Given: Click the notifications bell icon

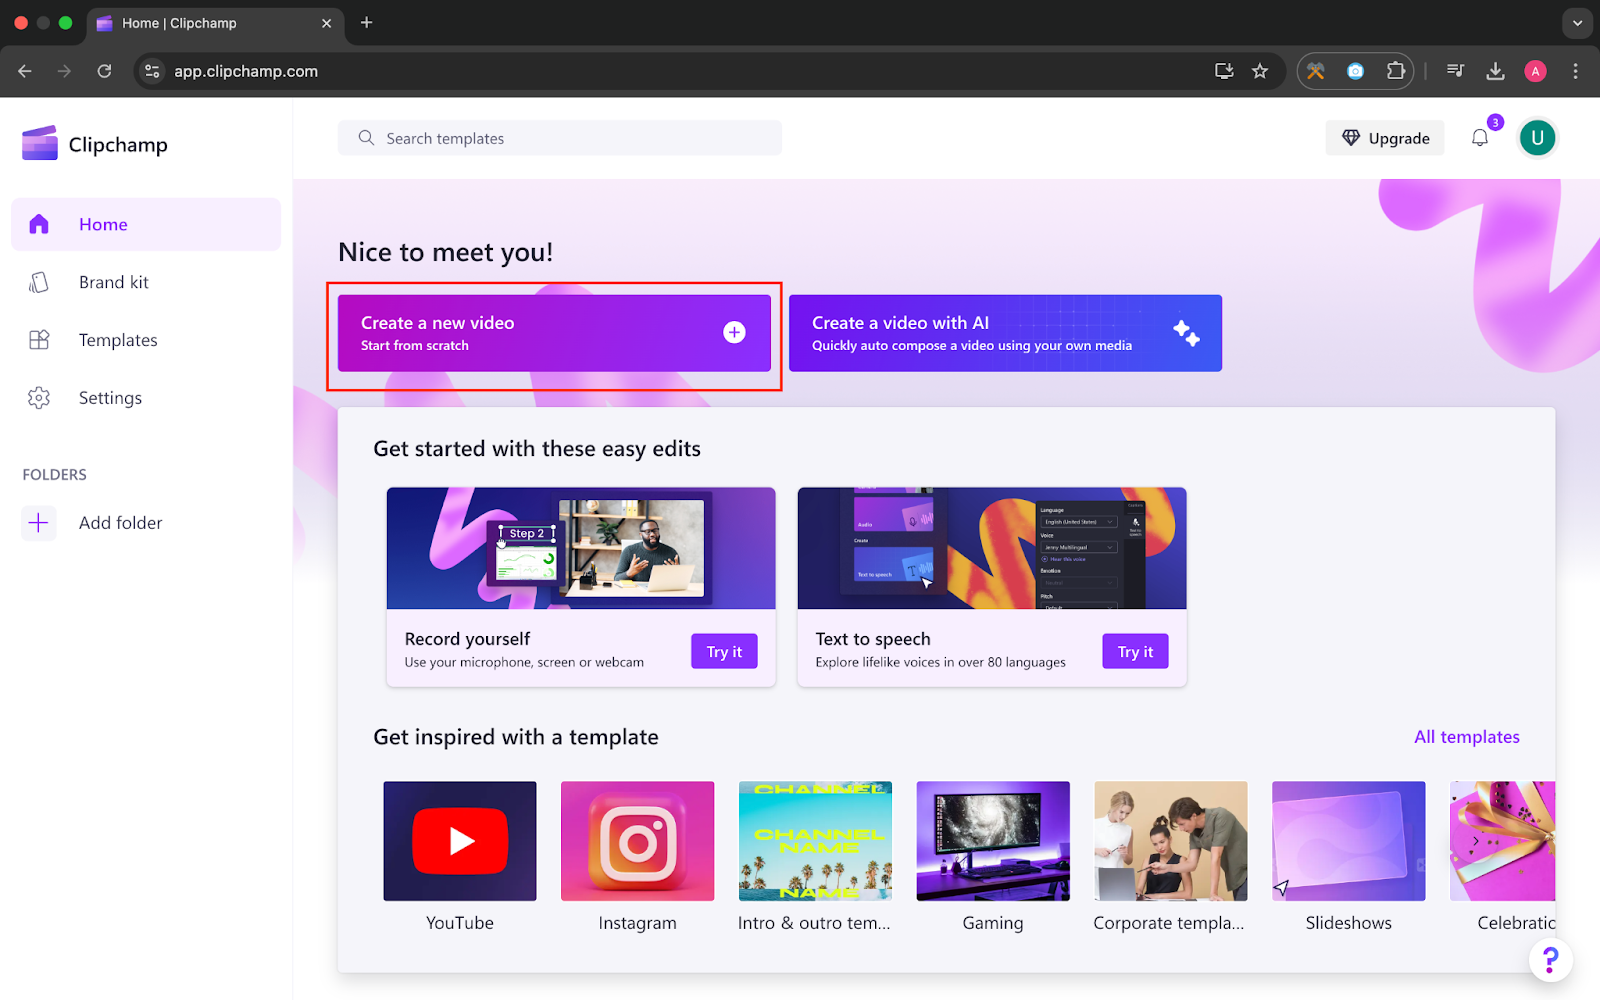Looking at the screenshot, I should [x=1480, y=138].
